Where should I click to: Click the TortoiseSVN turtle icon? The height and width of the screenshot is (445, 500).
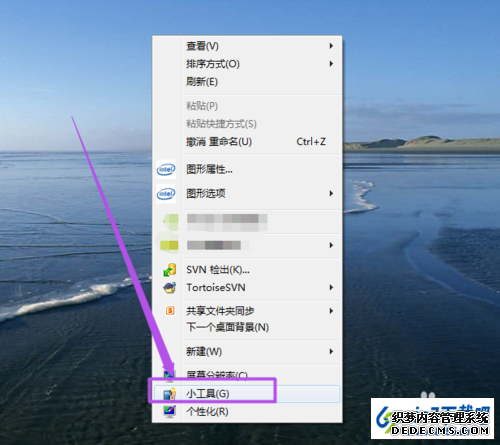click(170, 287)
